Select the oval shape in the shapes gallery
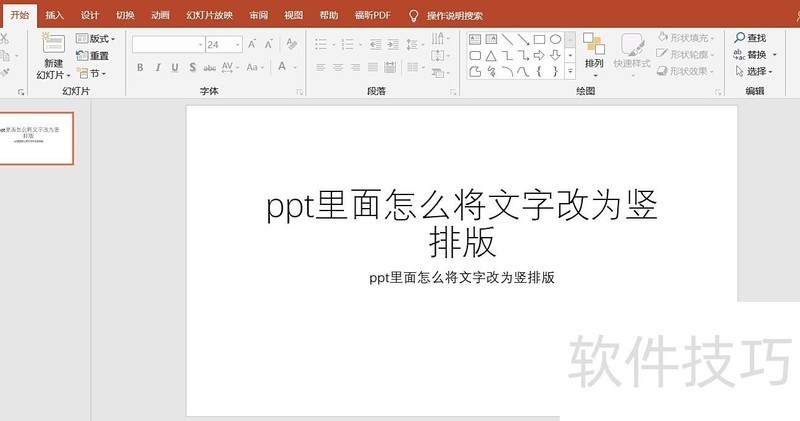Viewport: 800px width, 421px height. click(x=555, y=39)
